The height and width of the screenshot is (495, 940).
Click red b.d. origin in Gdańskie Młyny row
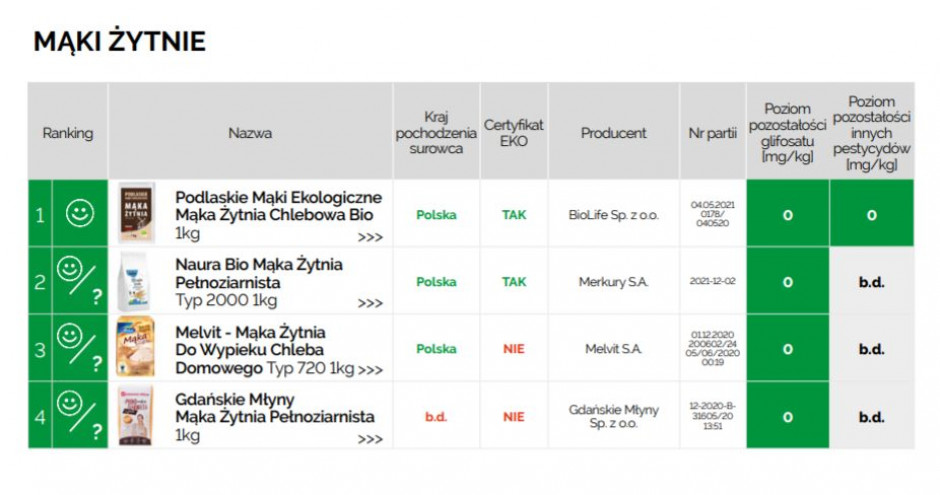click(436, 416)
